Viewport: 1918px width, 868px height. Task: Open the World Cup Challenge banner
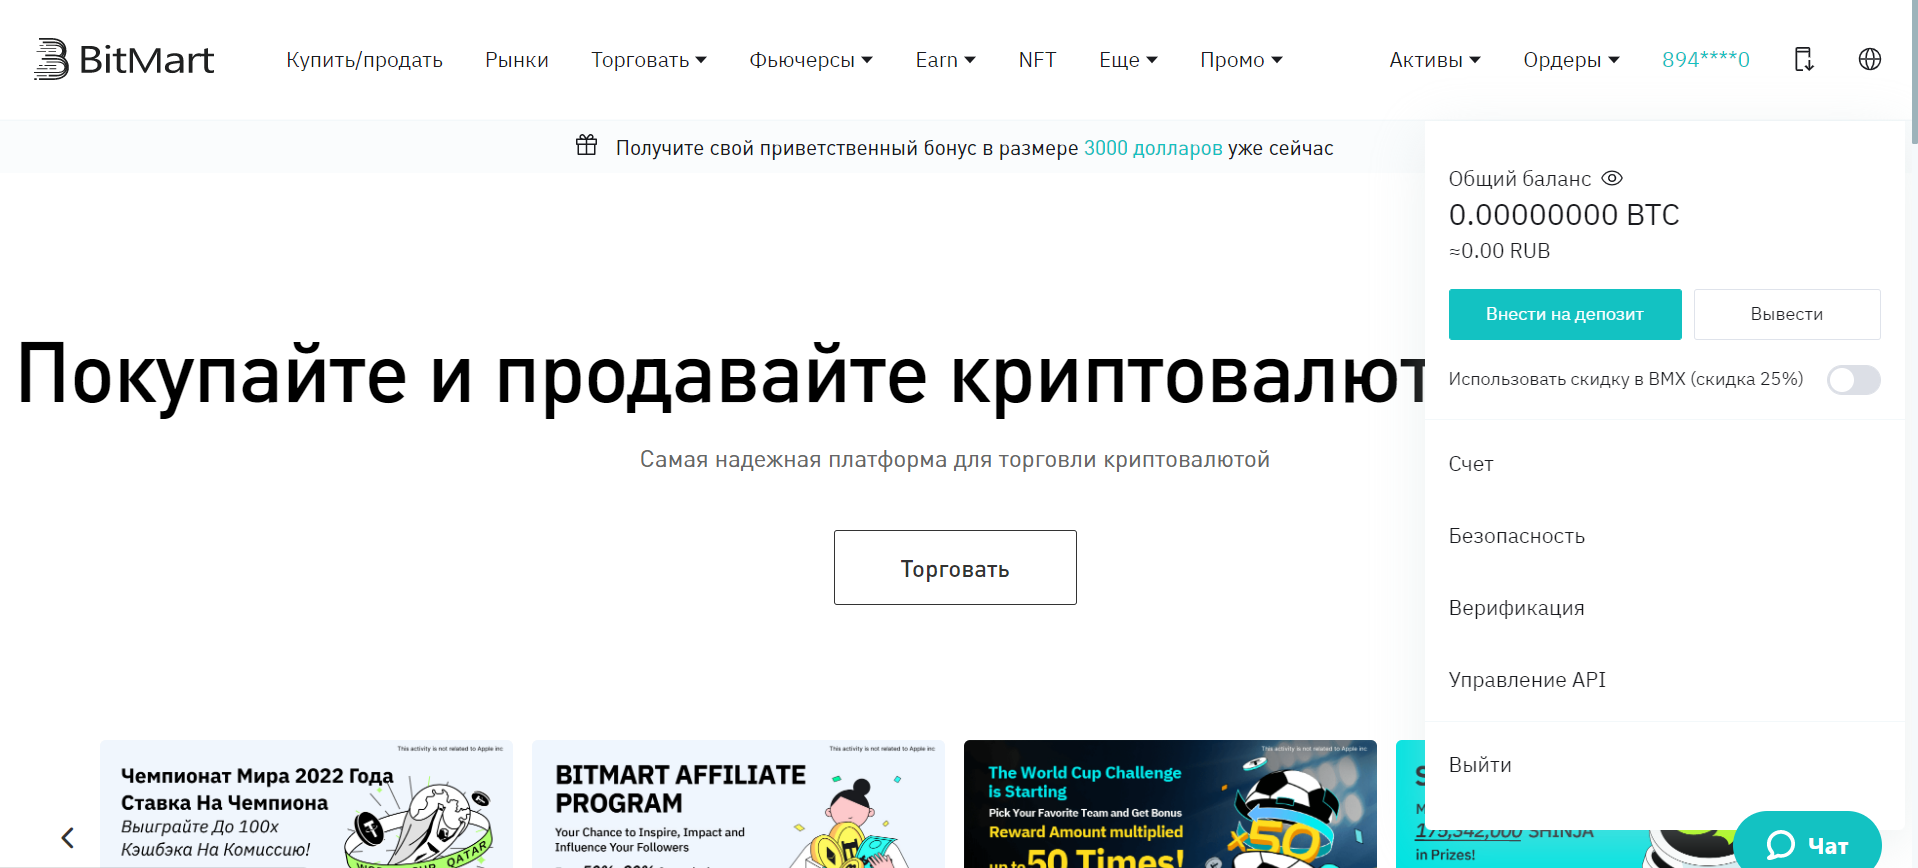click(1170, 804)
